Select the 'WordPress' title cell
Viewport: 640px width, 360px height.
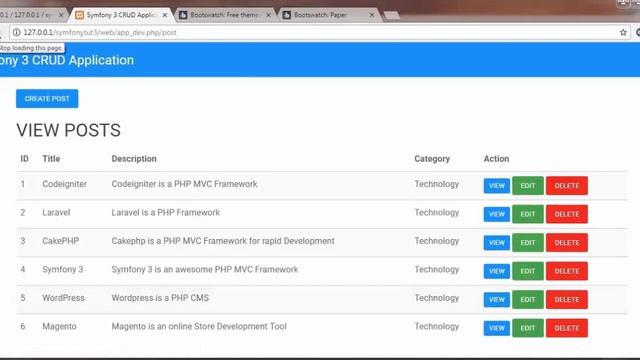(63, 298)
